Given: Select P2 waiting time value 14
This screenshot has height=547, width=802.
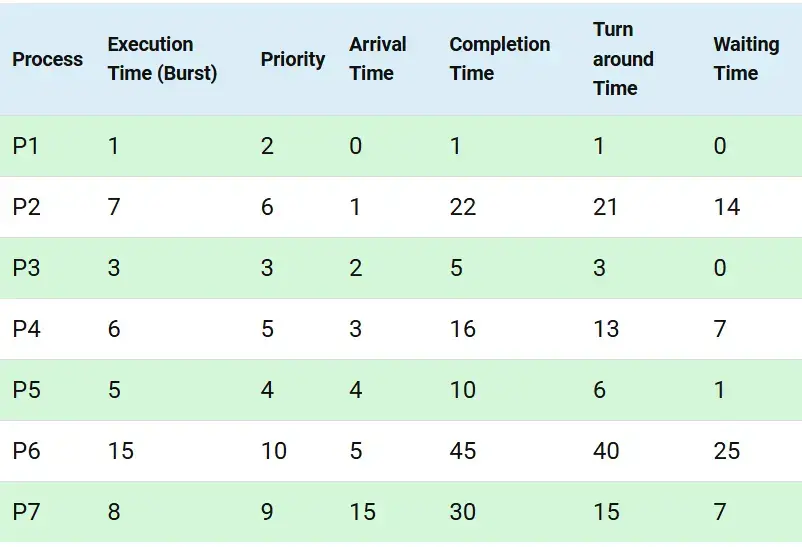Looking at the screenshot, I should pos(727,207).
